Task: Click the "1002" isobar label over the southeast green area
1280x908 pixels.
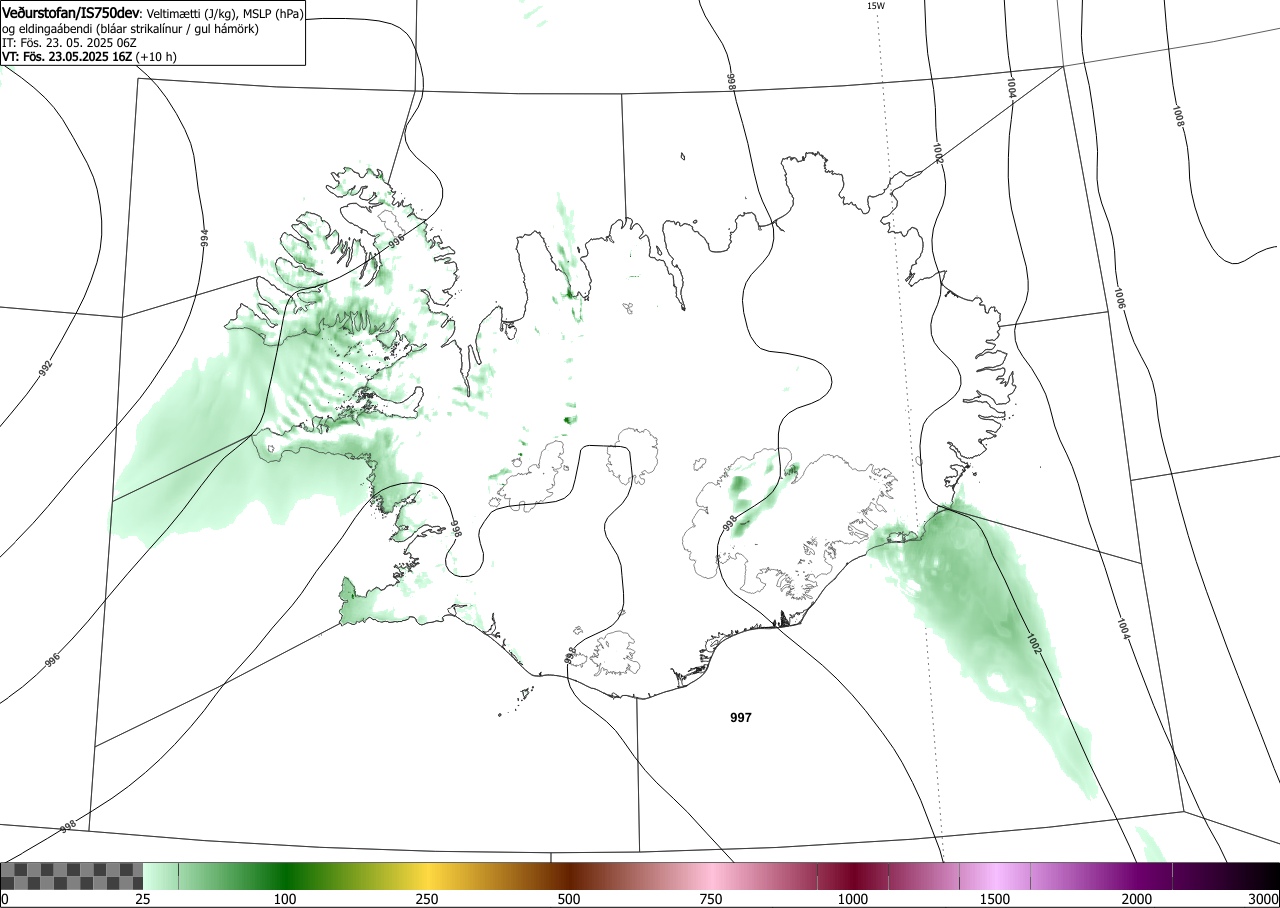Action: click(x=1034, y=645)
